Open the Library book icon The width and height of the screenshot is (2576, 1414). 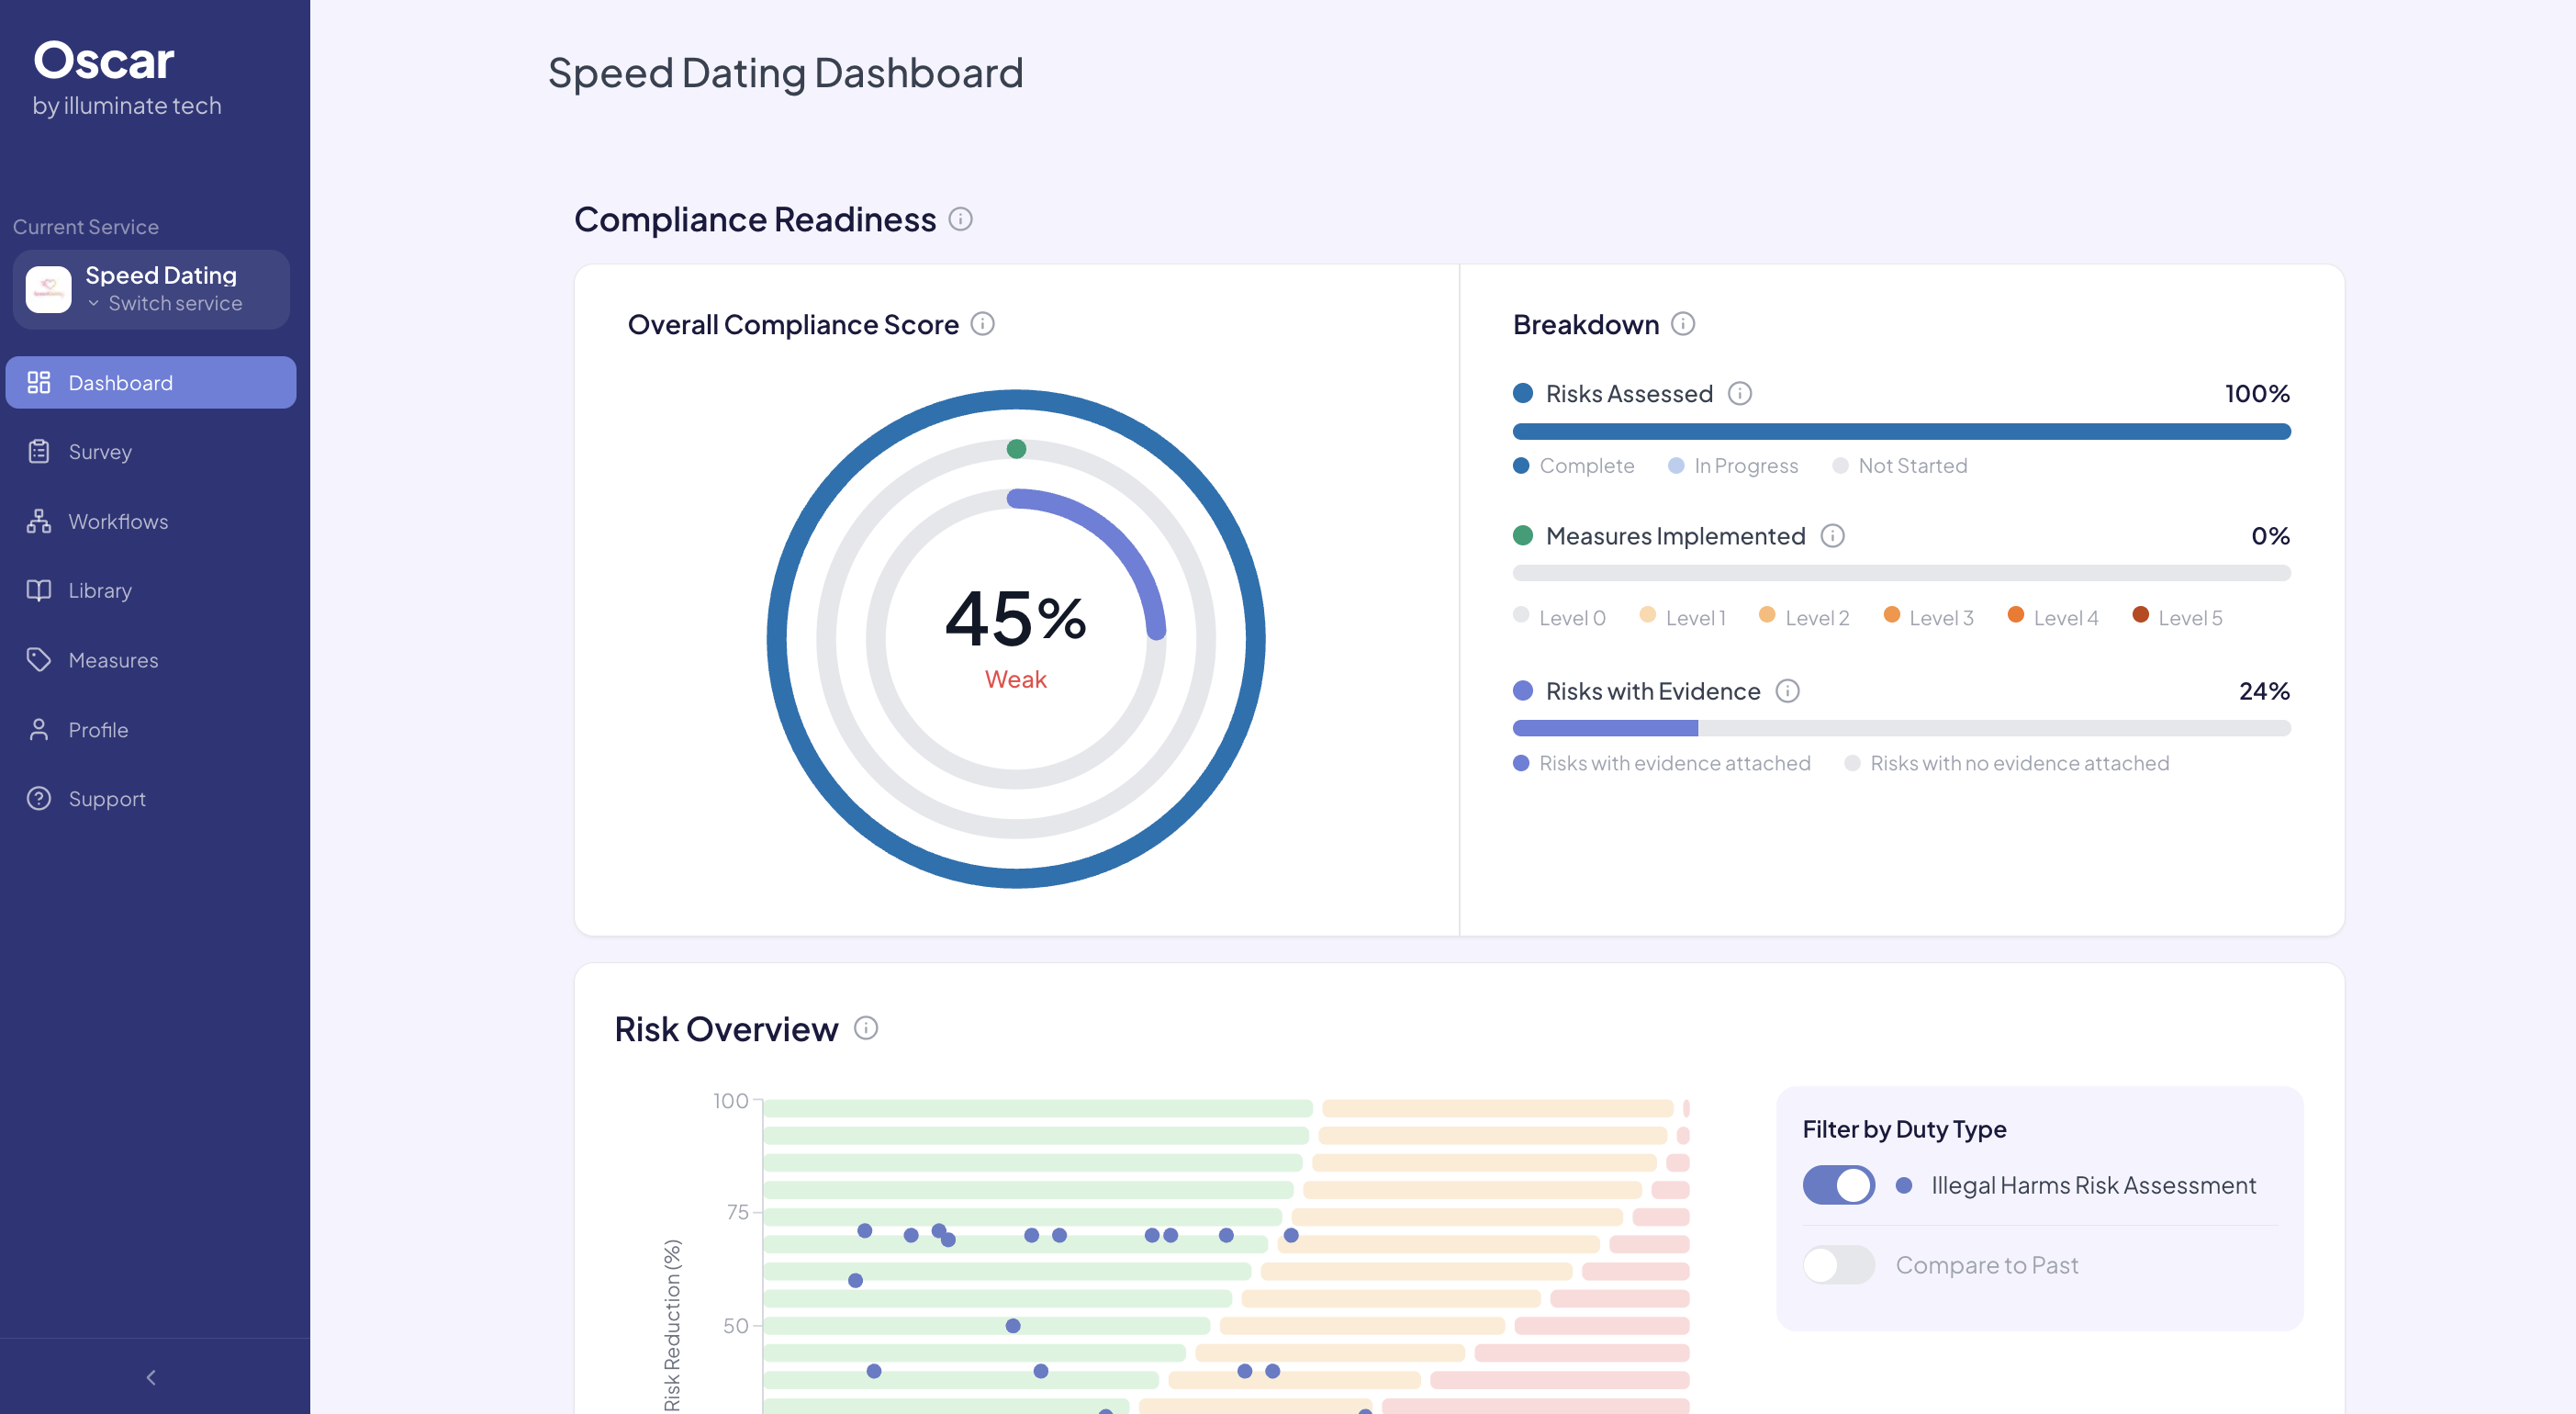[x=39, y=590]
